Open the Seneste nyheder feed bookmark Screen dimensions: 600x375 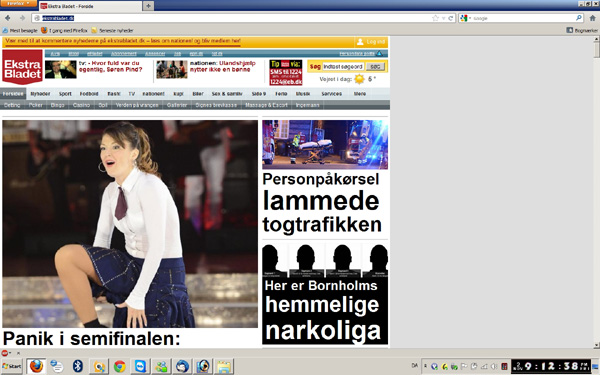click(112, 30)
